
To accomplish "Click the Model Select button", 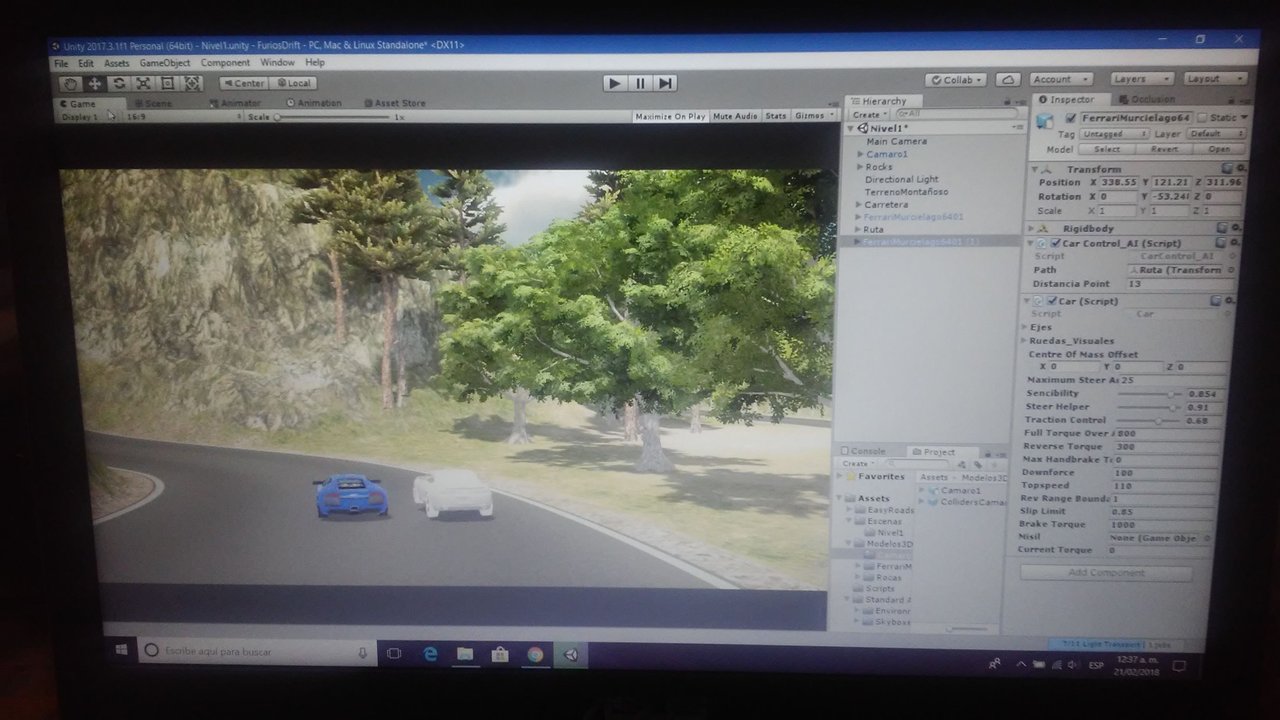I will point(1107,148).
